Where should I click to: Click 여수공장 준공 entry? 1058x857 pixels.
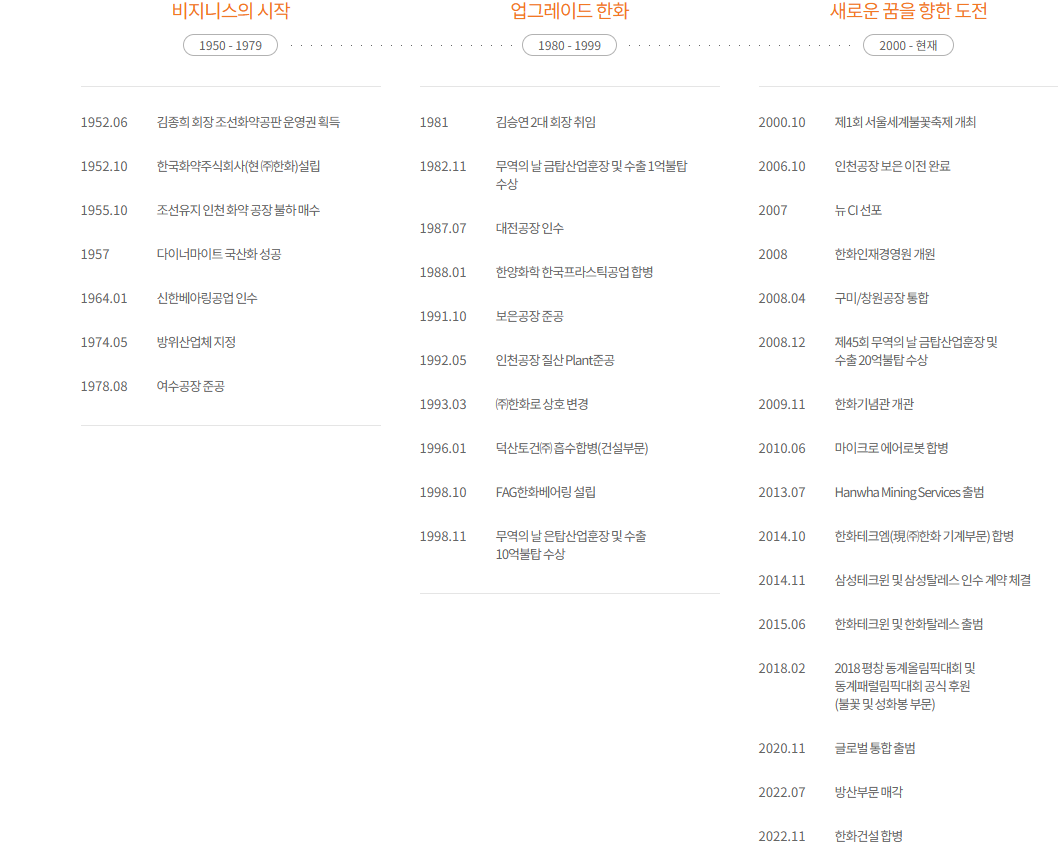click(190, 386)
